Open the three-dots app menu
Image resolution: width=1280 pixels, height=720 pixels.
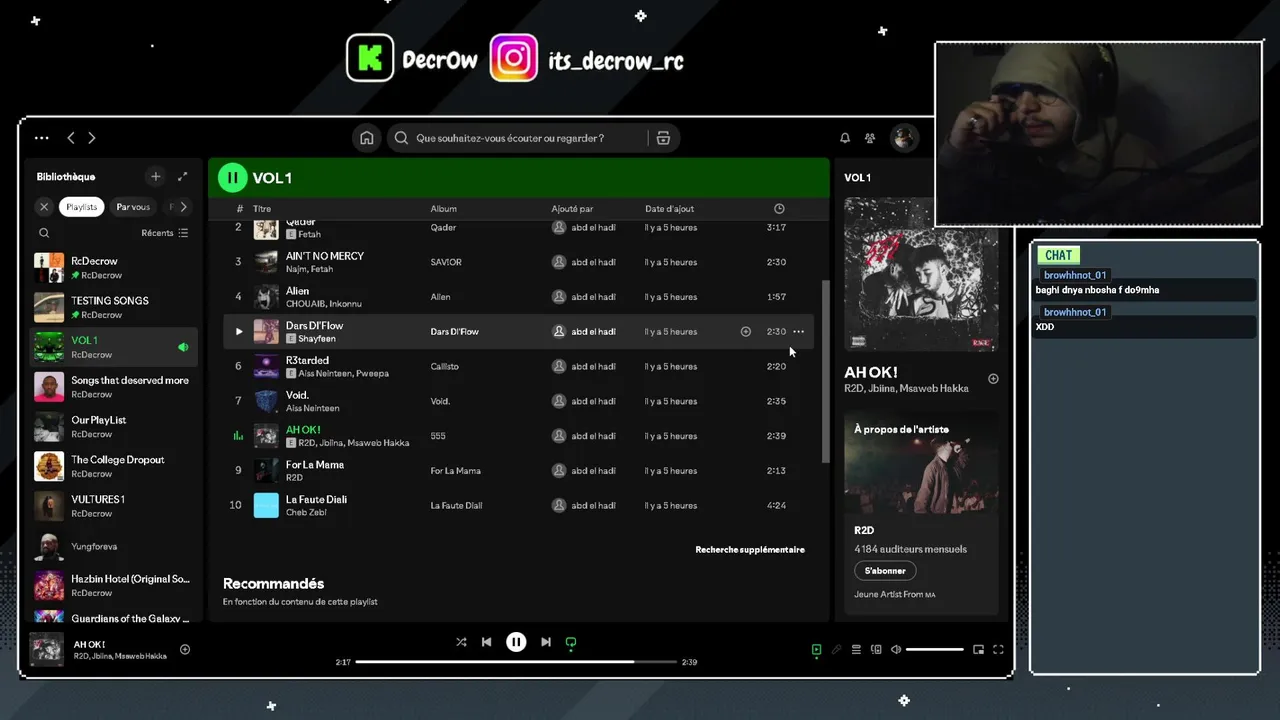[x=41, y=138]
